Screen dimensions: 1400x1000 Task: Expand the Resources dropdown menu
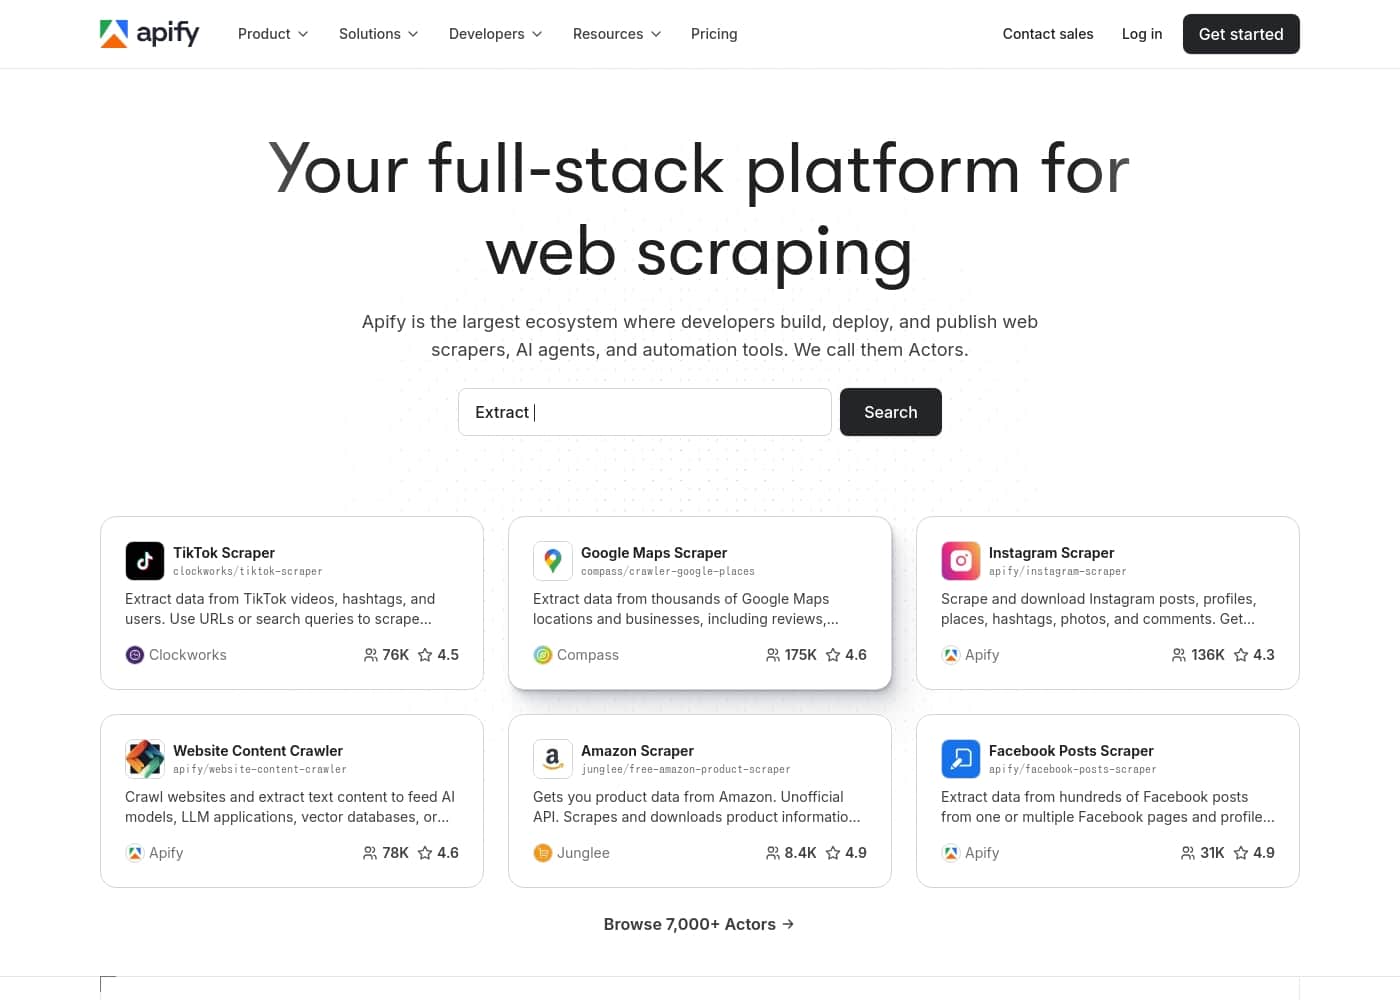pos(617,34)
